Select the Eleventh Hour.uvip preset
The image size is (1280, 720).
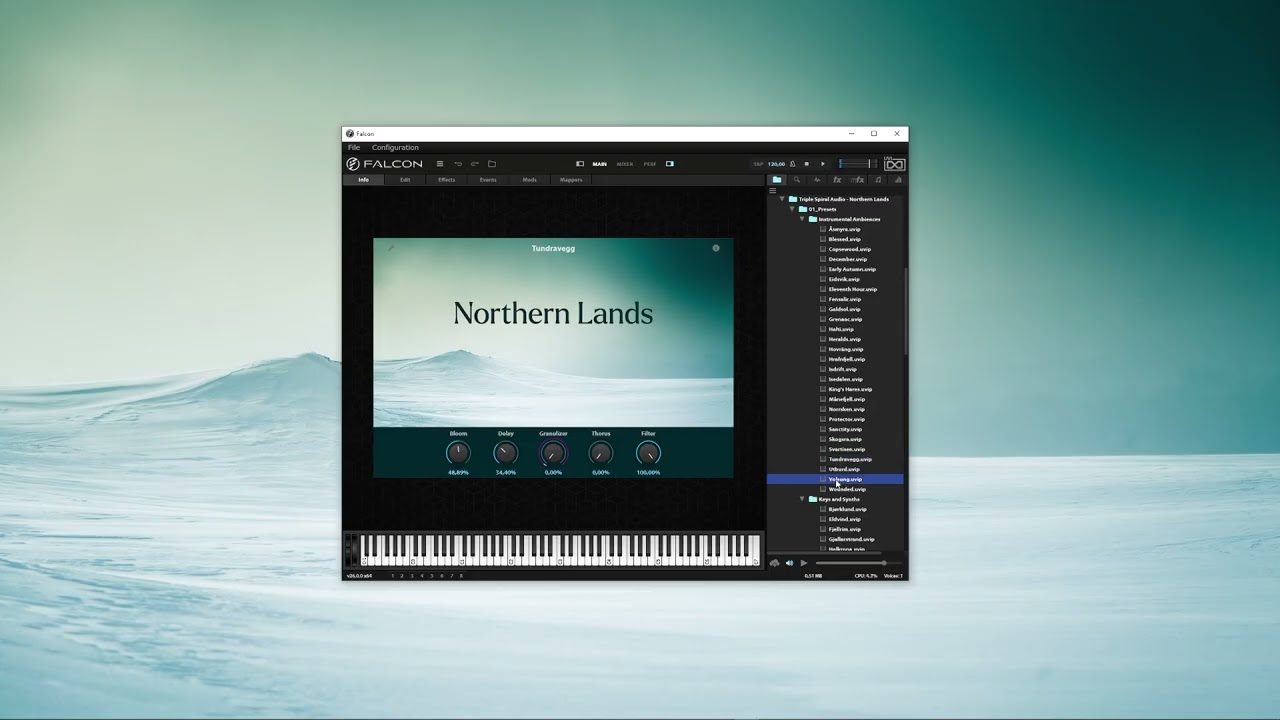point(852,289)
